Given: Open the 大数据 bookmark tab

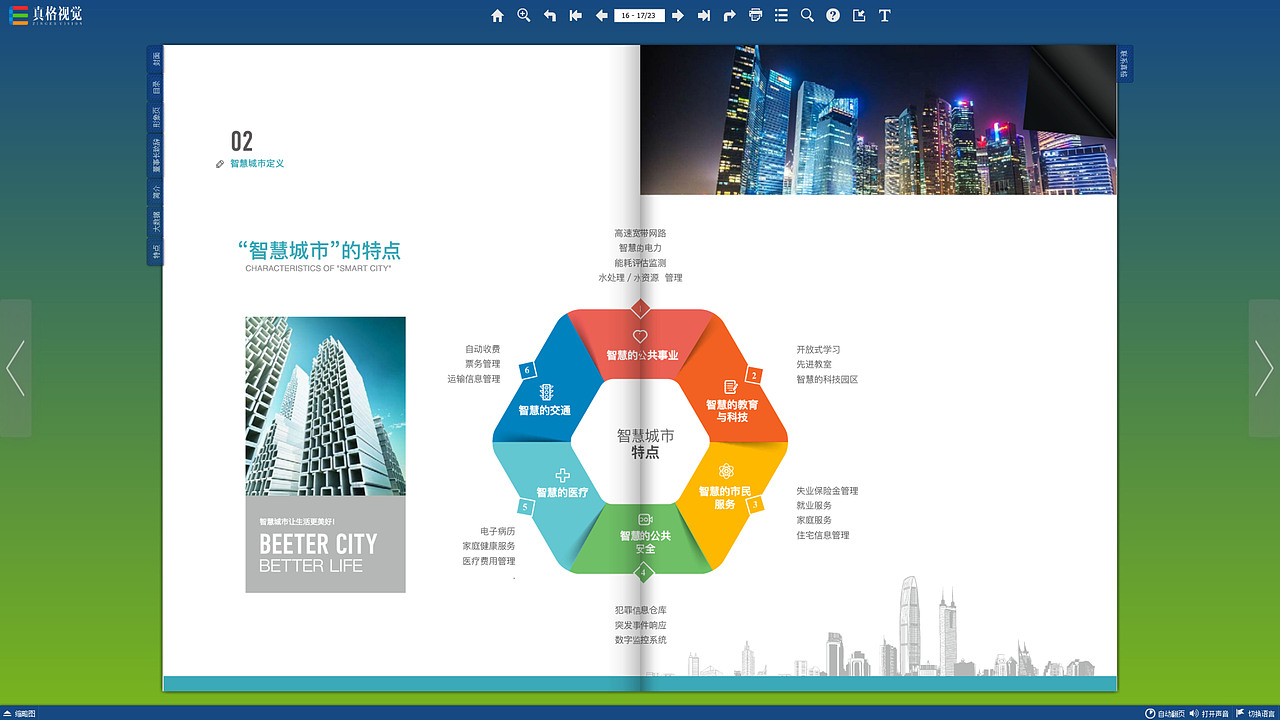Looking at the screenshot, I should (155, 222).
